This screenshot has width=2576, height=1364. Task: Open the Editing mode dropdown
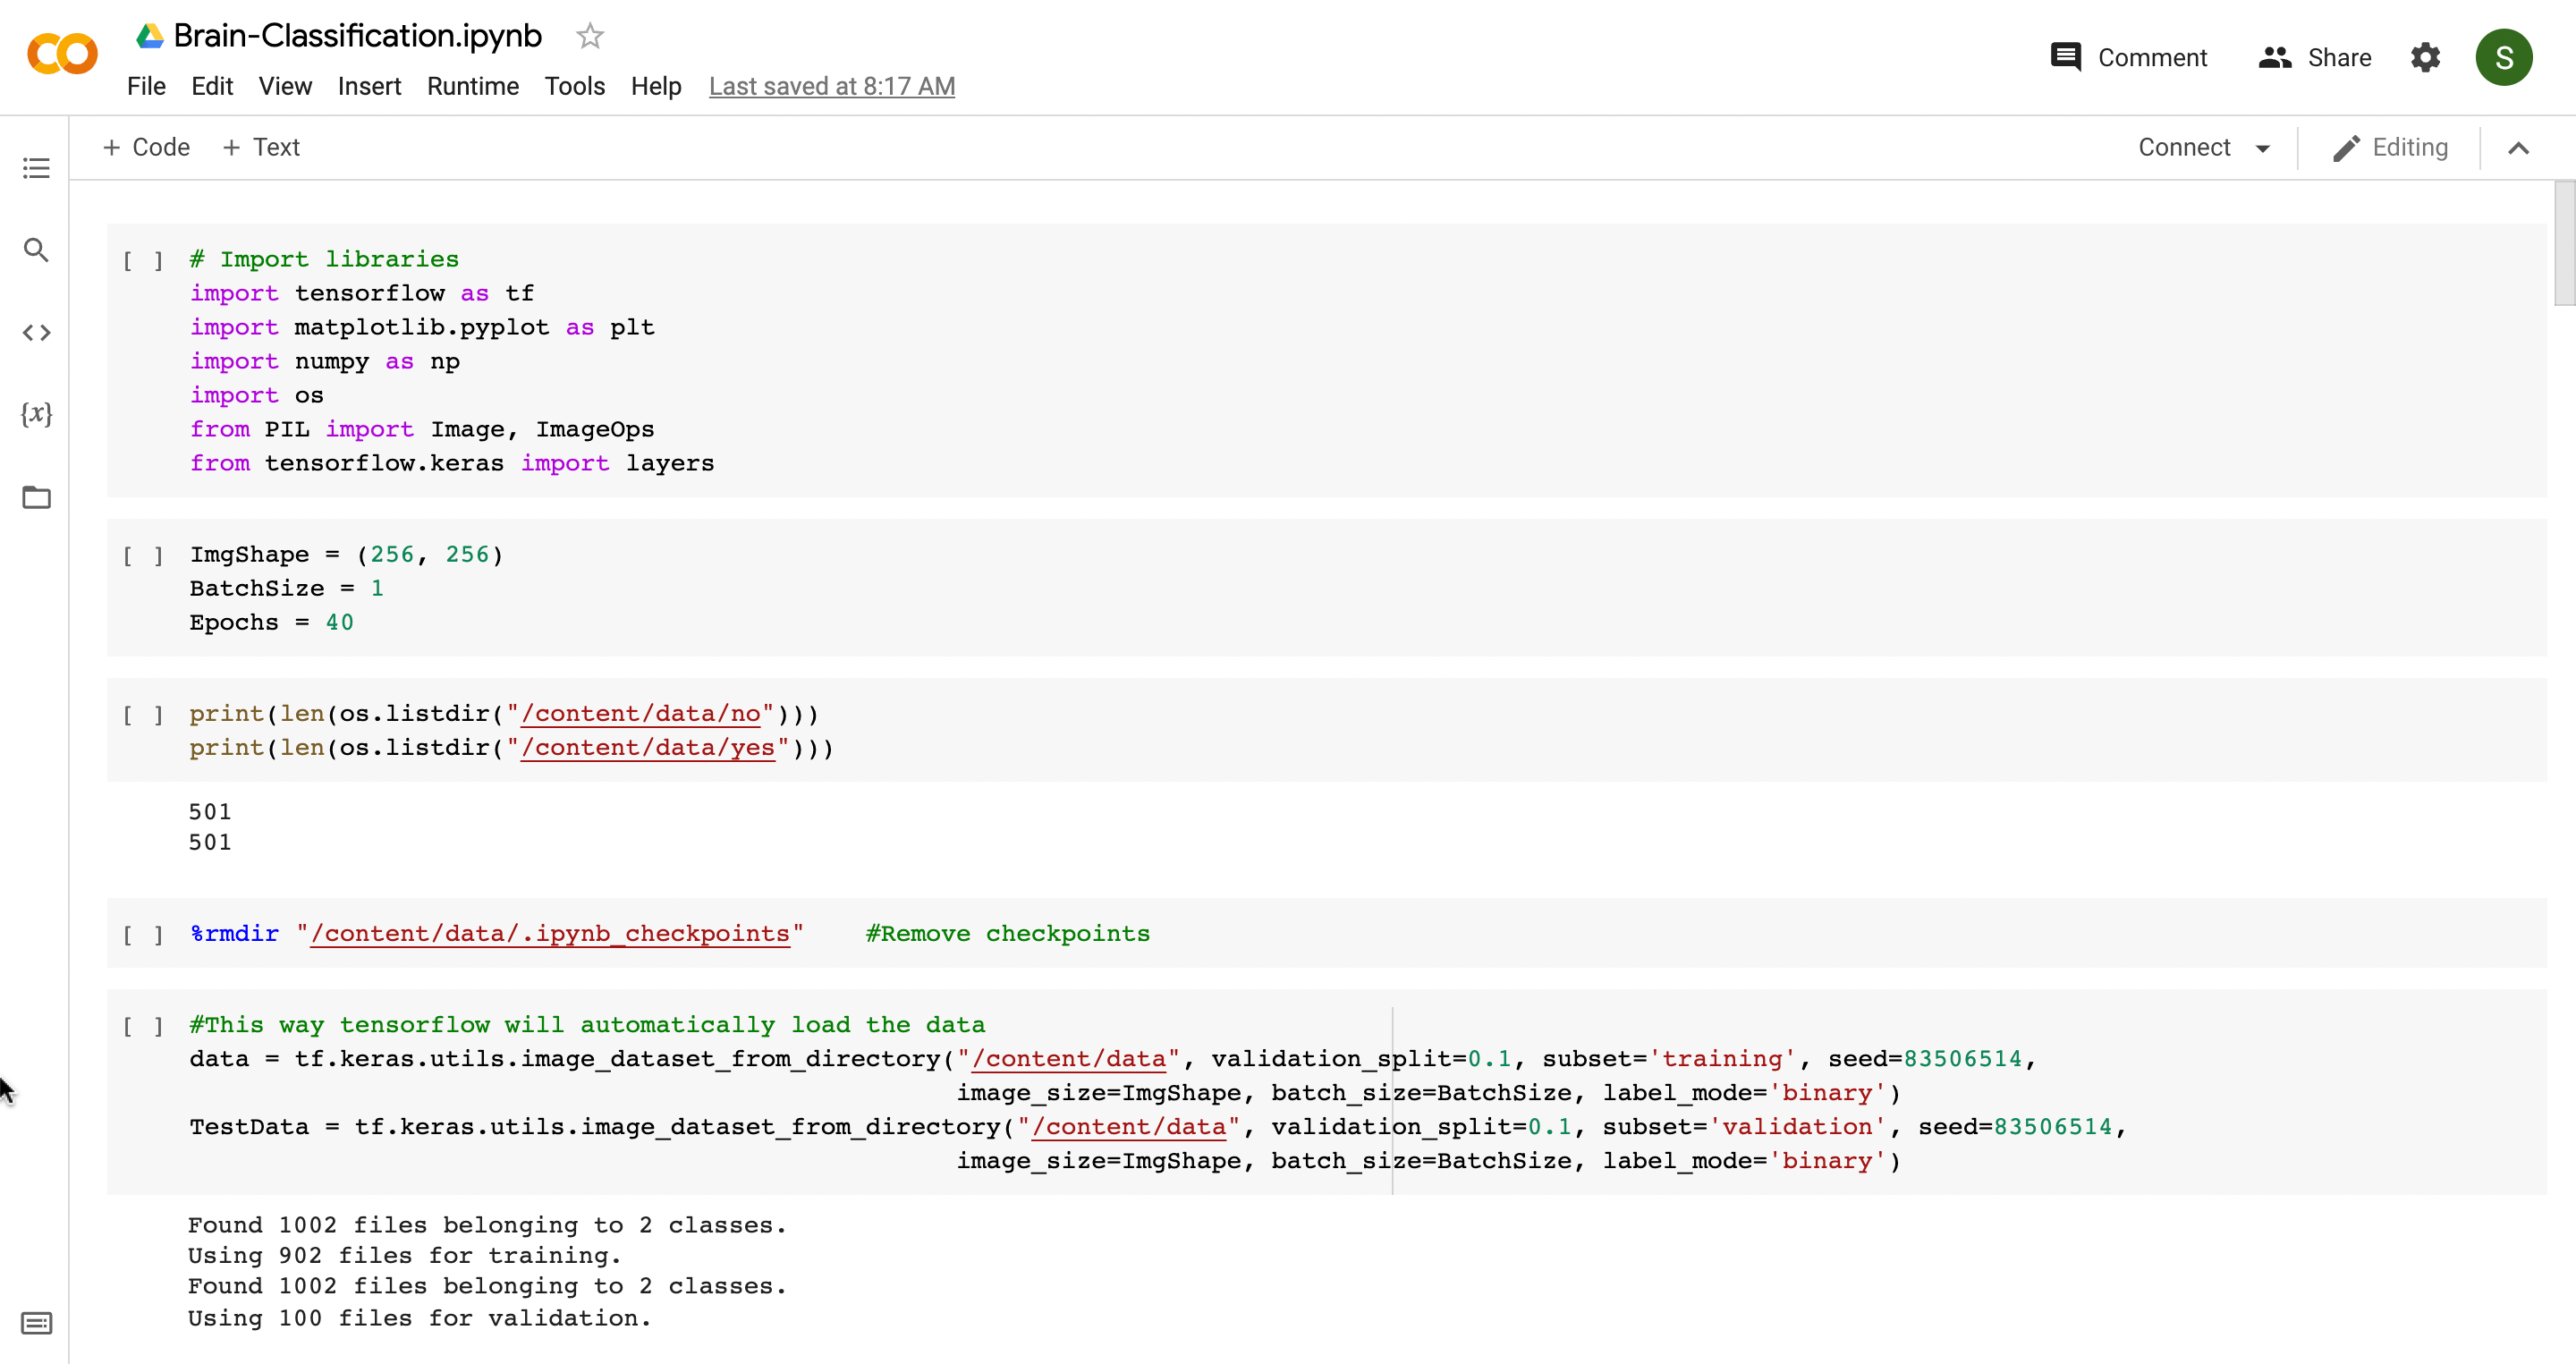[2391, 148]
